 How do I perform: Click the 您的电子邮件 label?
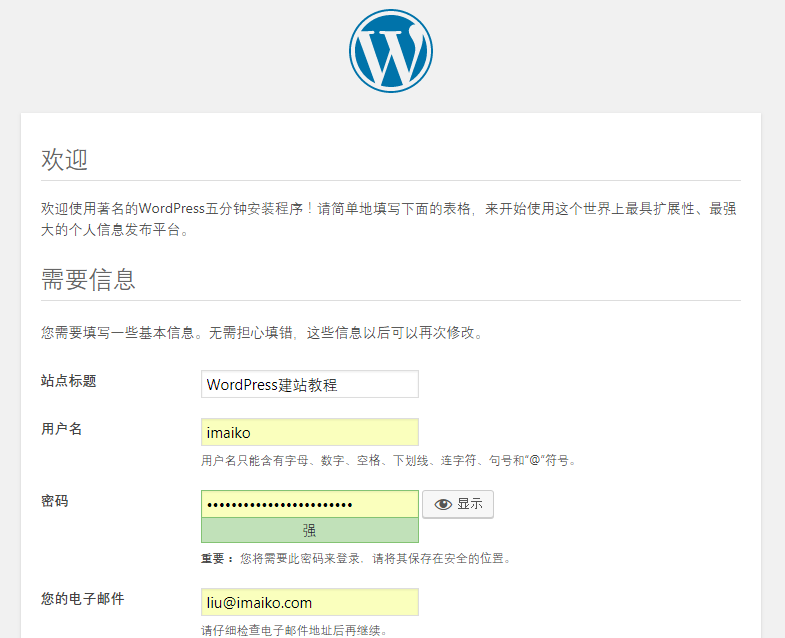83,599
